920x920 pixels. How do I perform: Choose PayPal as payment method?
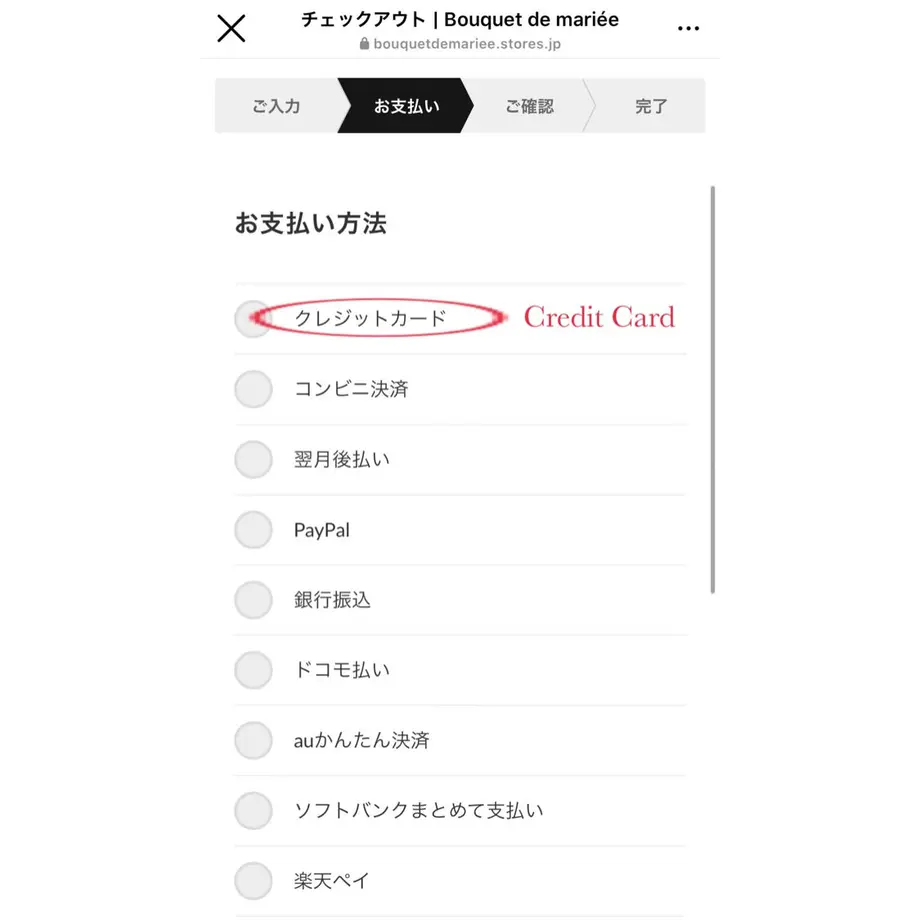pos(253,530)
